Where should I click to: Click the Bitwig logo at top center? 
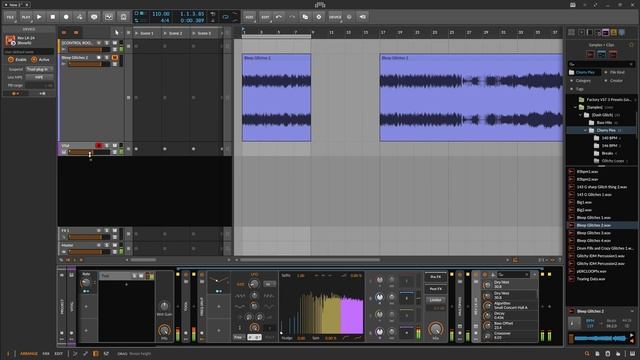pos(320,5)
